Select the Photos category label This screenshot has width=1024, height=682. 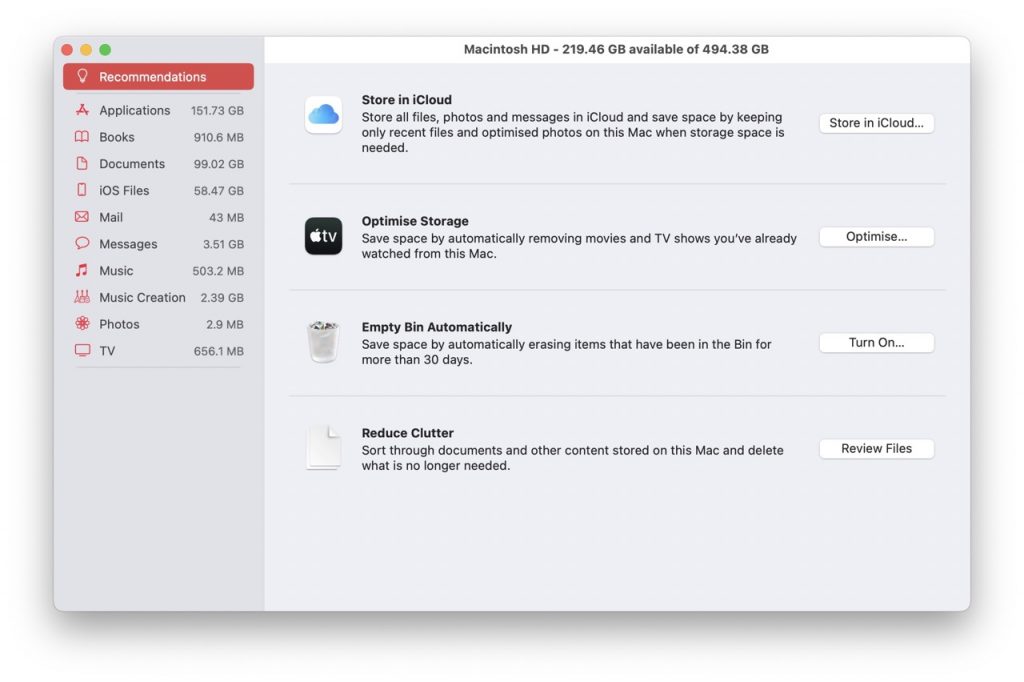tap(120, 325)
